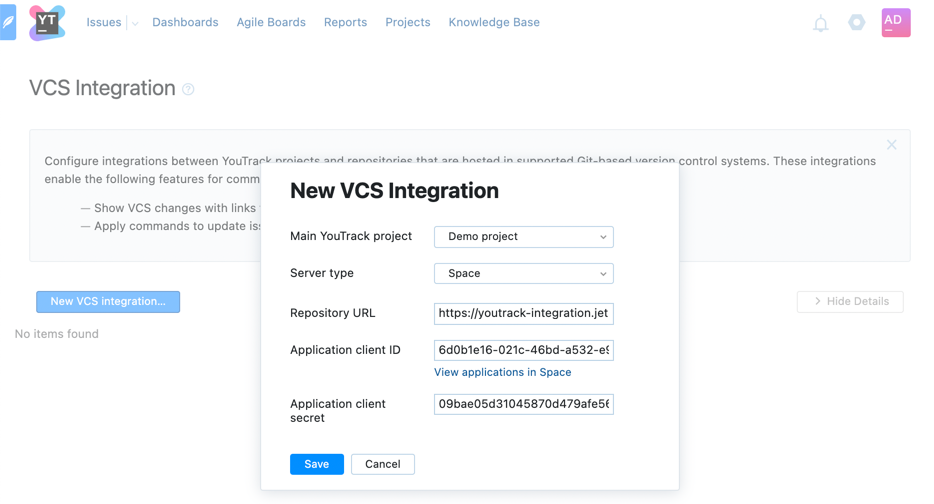Open the Knowledge Base menu item
934x504 pixels.
click(x=494, y=22)
